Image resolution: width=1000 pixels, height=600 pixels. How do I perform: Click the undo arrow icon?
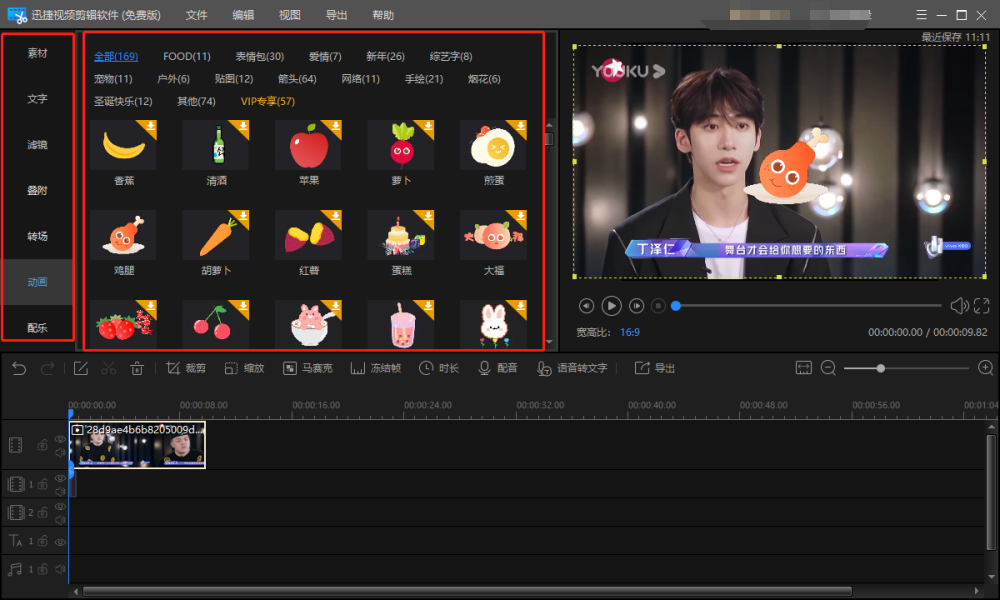coord(19,368)
